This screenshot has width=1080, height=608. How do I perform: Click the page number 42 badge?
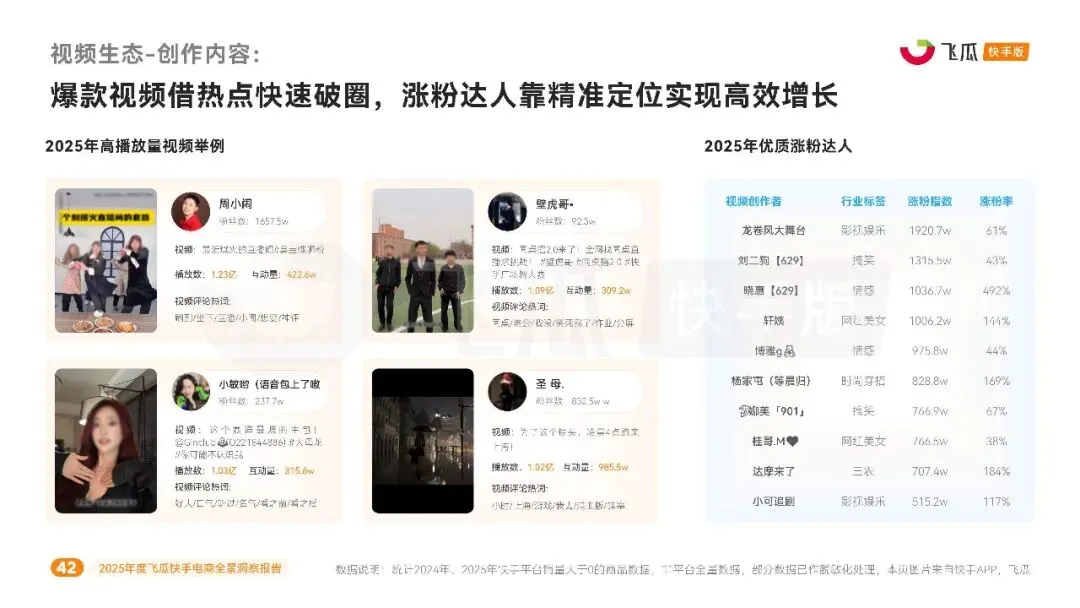(x=67, y=567)
